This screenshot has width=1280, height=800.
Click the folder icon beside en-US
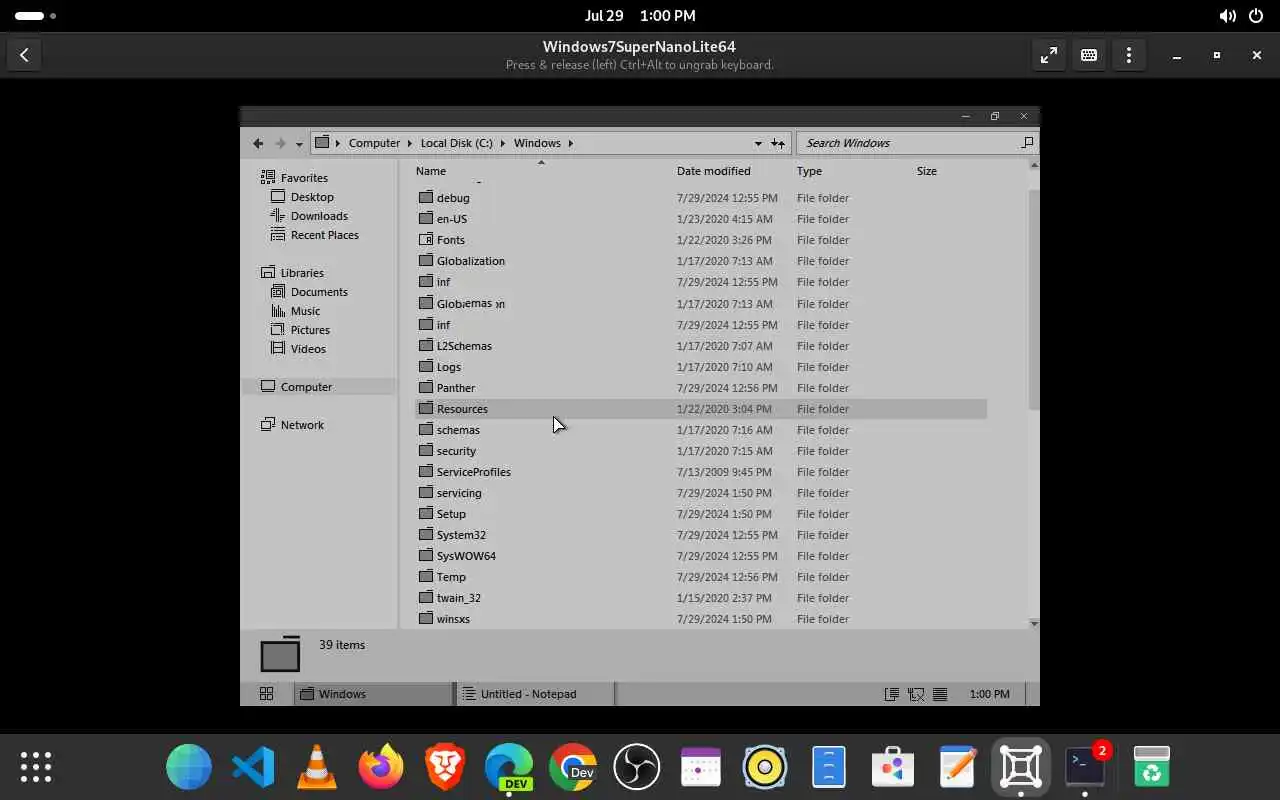coord(425,218)
